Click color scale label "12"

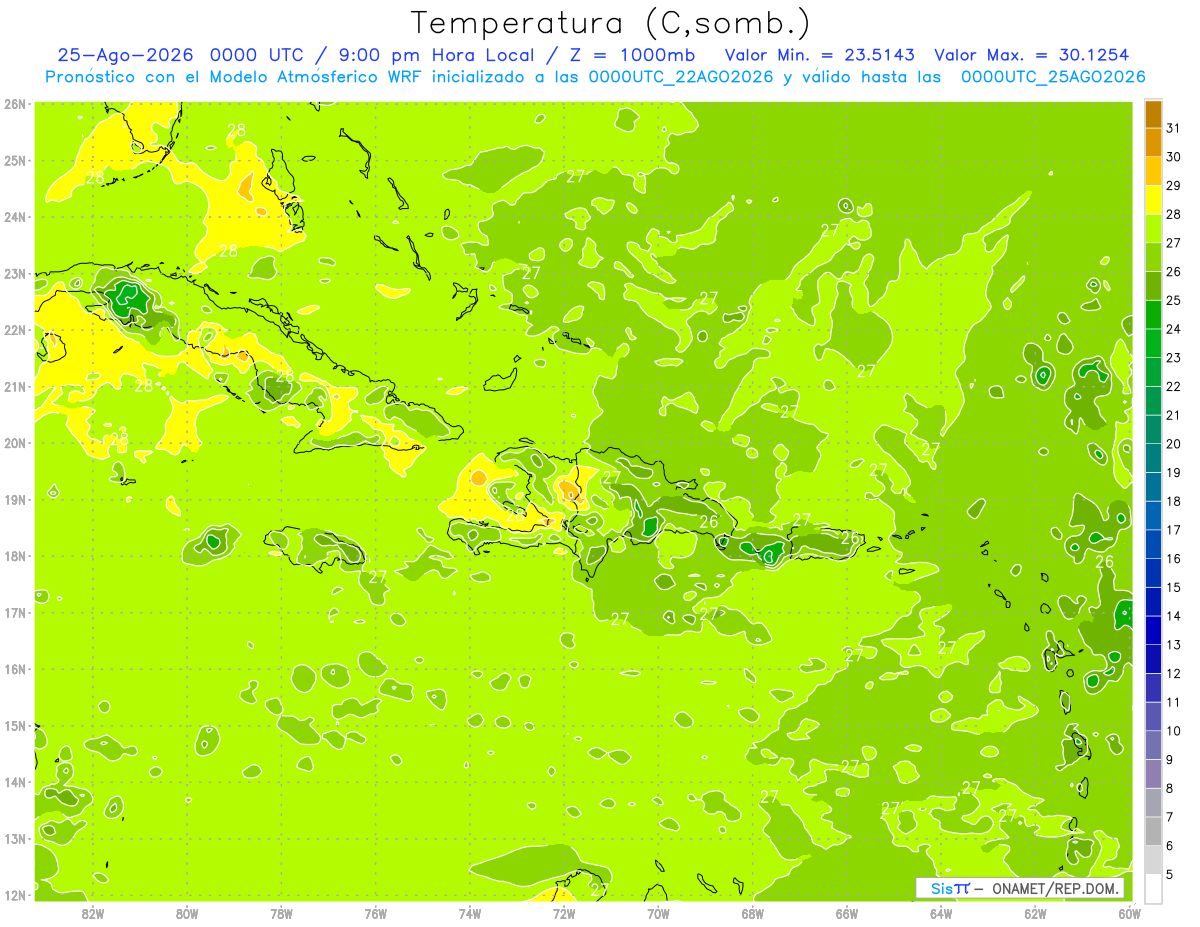pyautogui.click(x=1173, y=673)
